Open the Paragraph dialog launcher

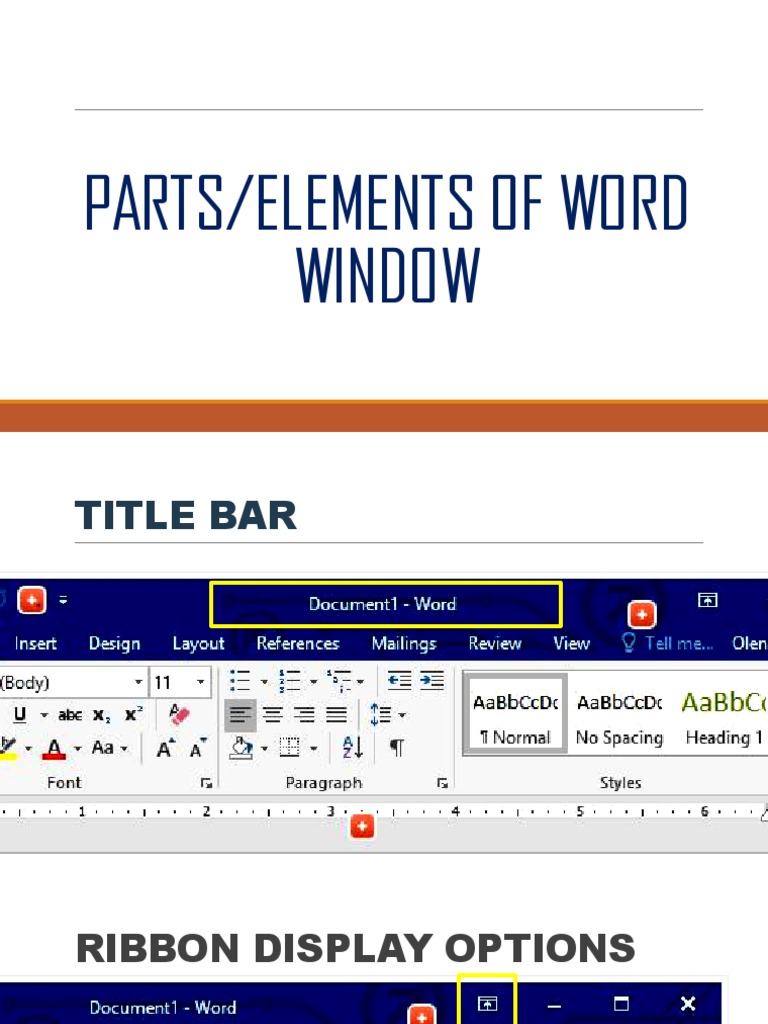tap(442, 782)
